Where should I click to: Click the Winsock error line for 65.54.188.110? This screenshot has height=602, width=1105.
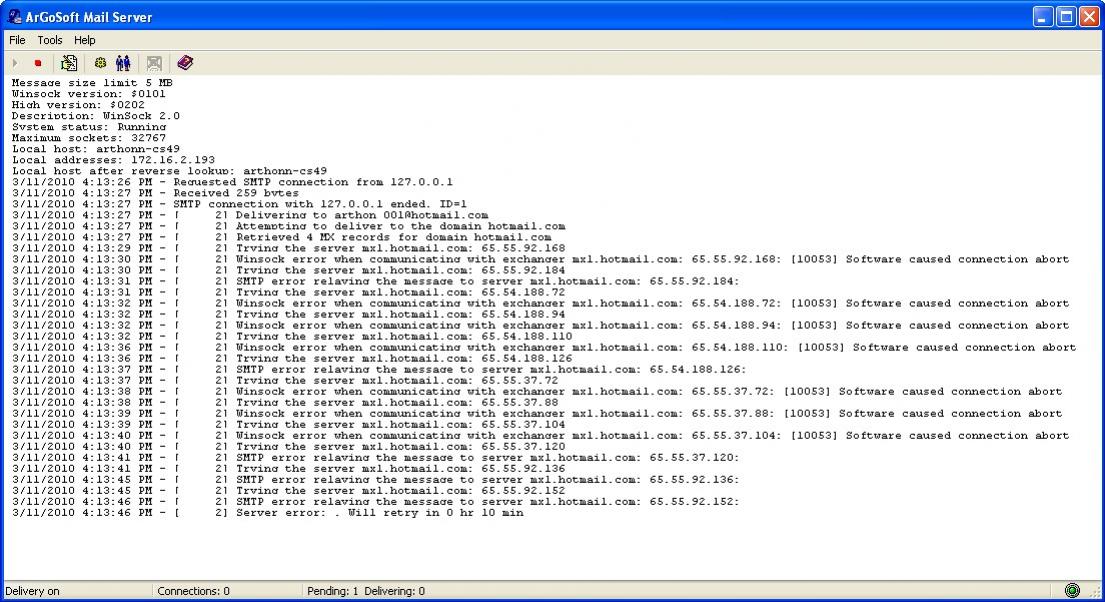pos(544,348)
